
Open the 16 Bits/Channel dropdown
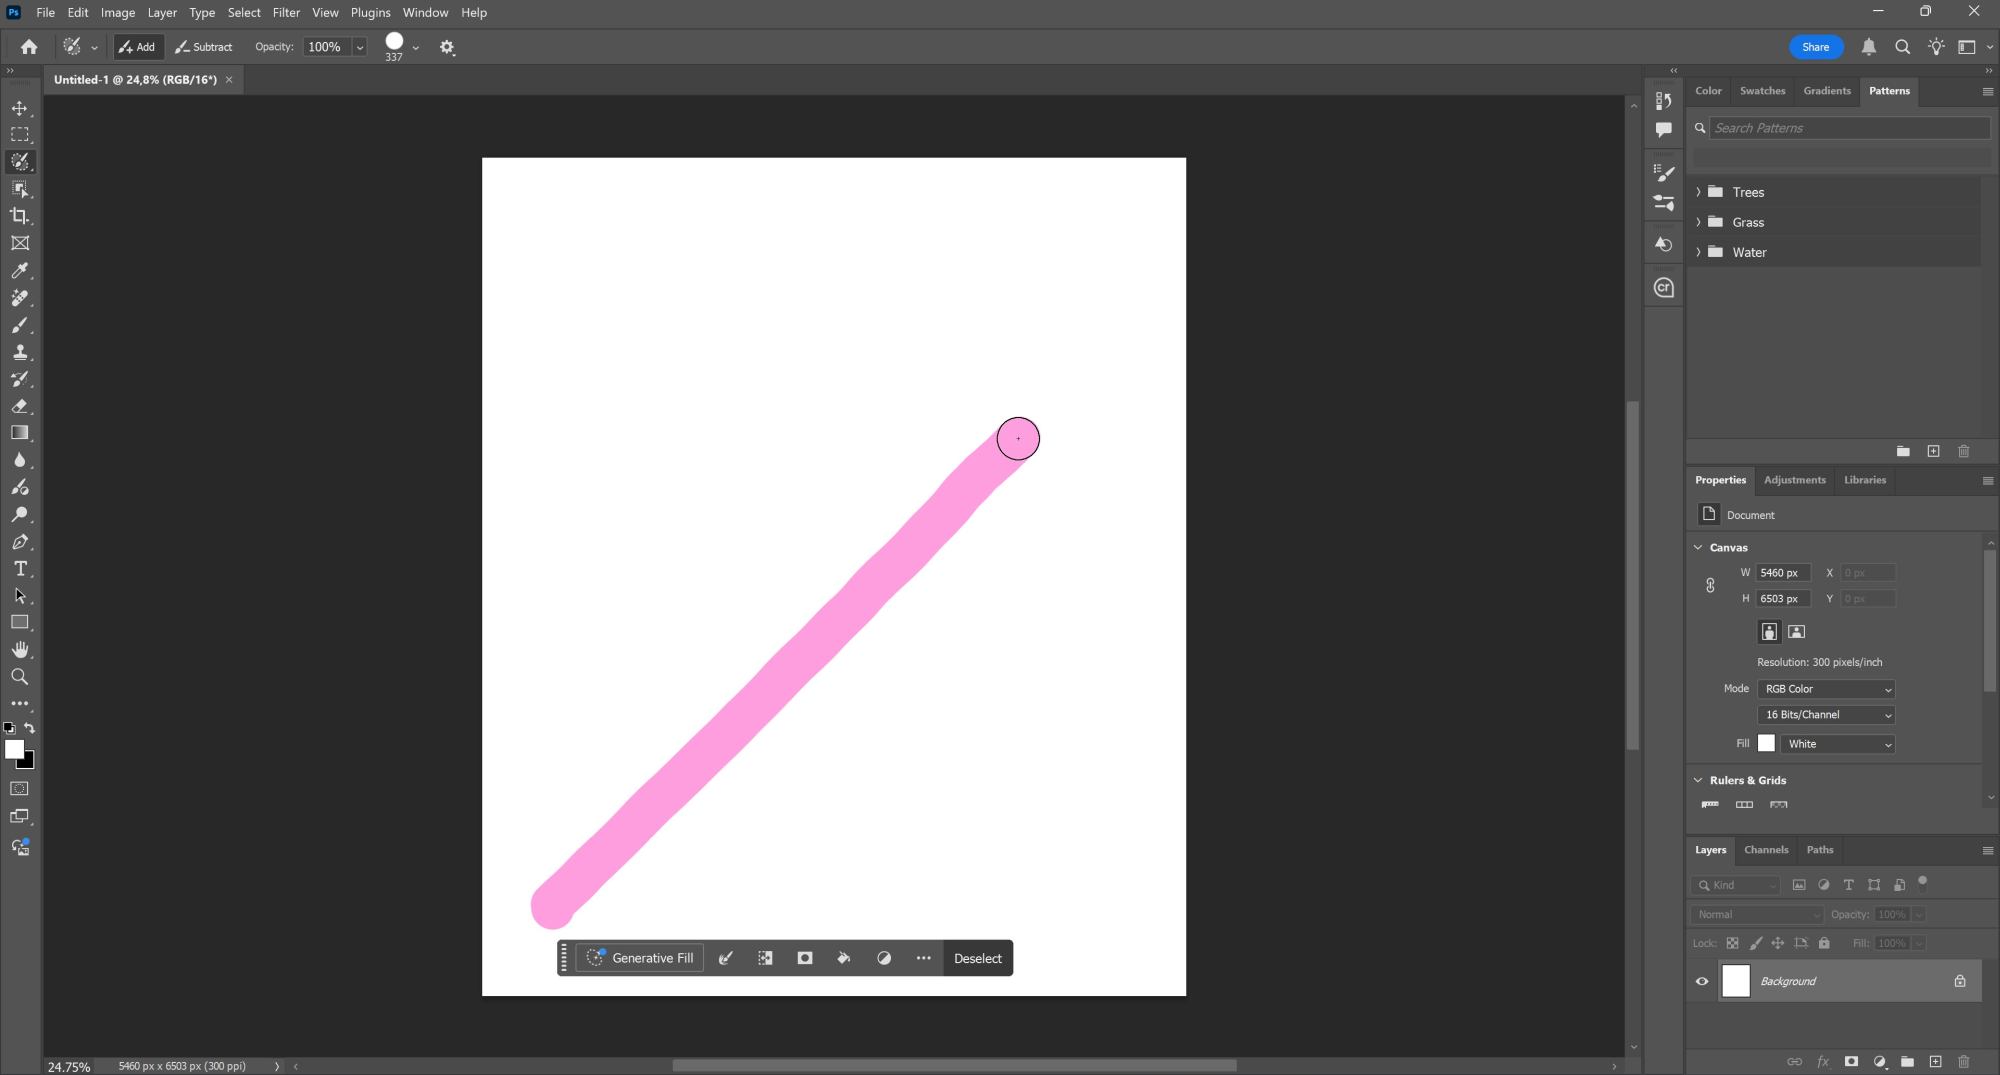point(1826,715)
